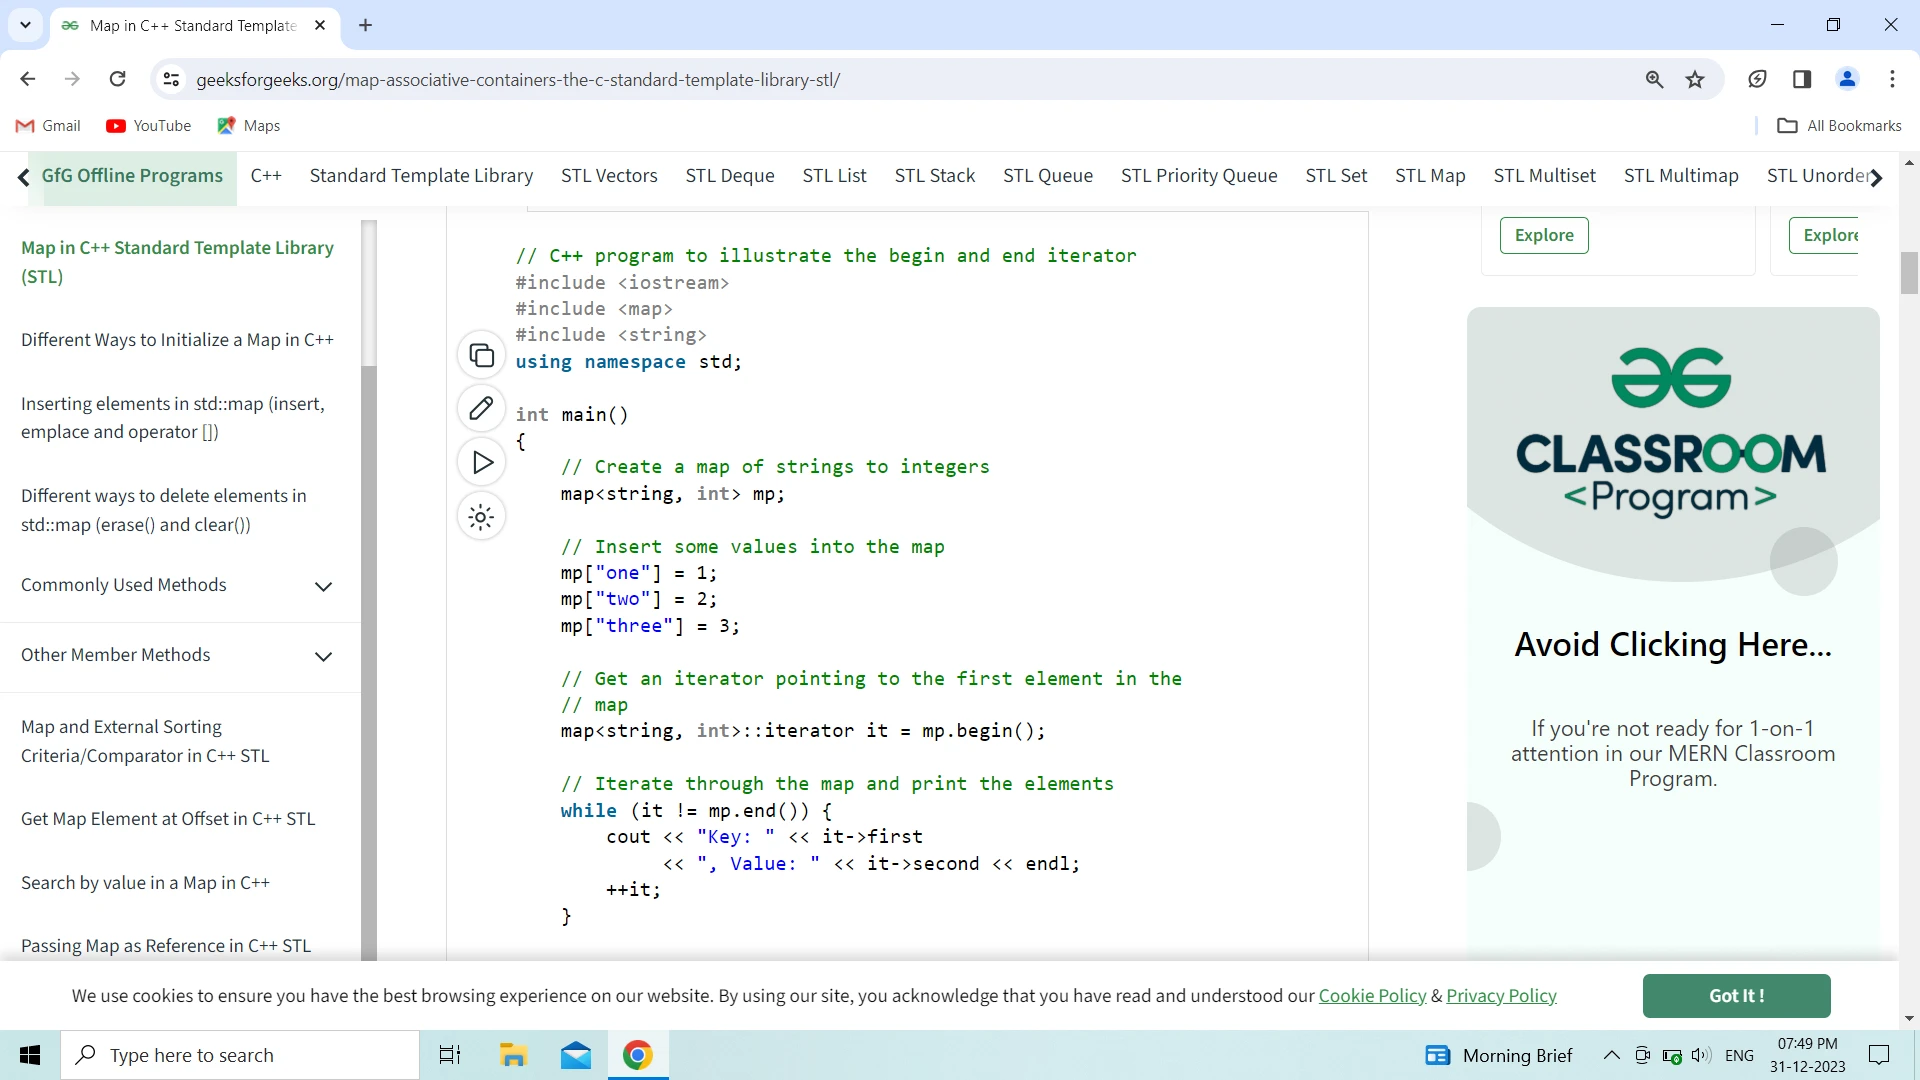The width and height of the screenshot is (1920, 1080).
Task: Click the Windows taskbar search box
Action: 240,1055
